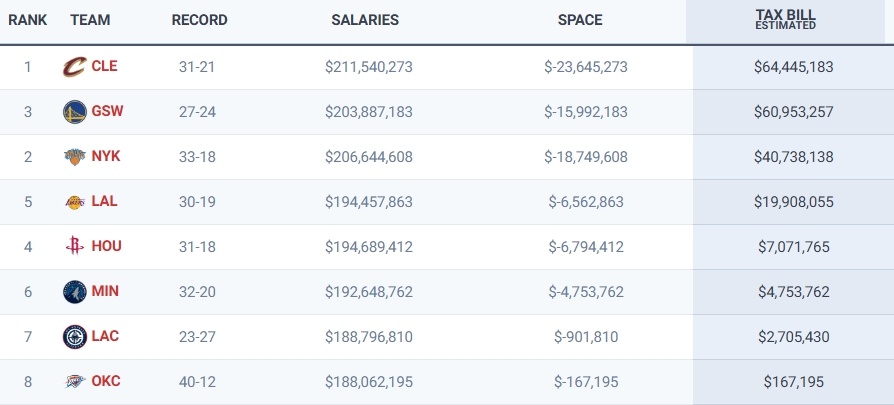The height and width of the screenshot is (405, 894).
Task: Sort by Tax Bill Estimated header
Action: [x=785, y=19]
